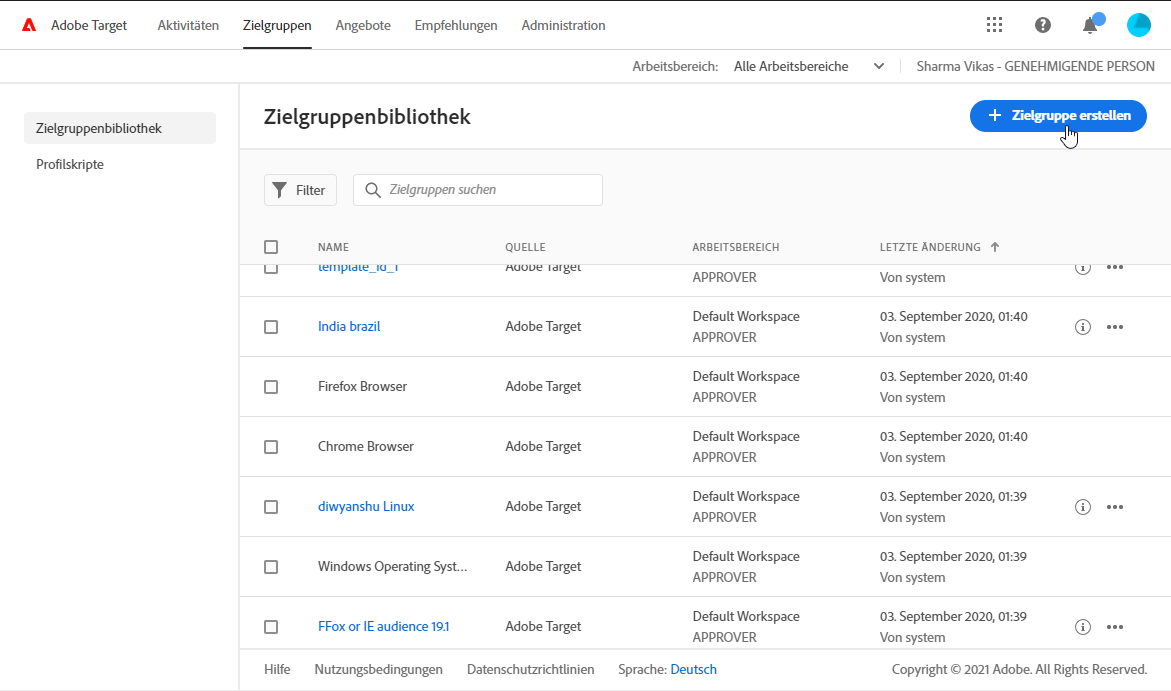Image resolution: width=1171 pixels, height=691 pixels.
Task: Tick the Chrome Browser row checkbox
Action: pyautogui.click(x=271, y=447)
